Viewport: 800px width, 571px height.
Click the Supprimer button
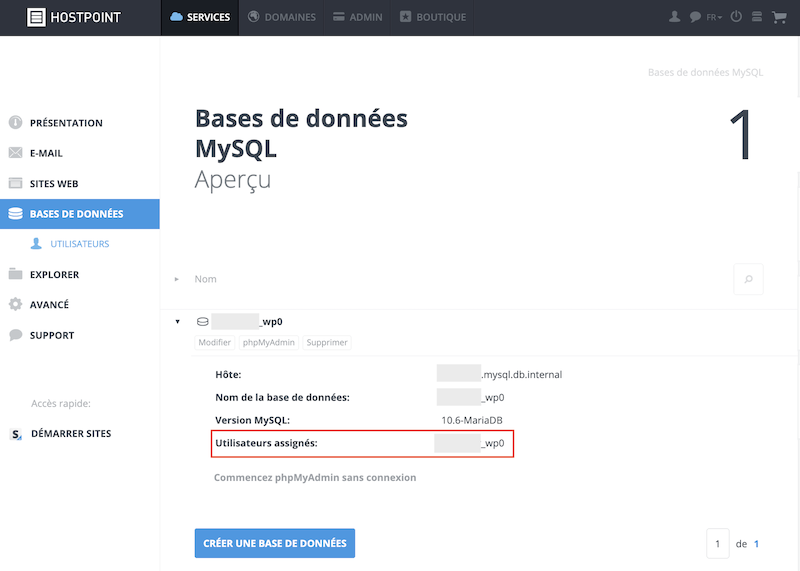(x=327, y=342)
